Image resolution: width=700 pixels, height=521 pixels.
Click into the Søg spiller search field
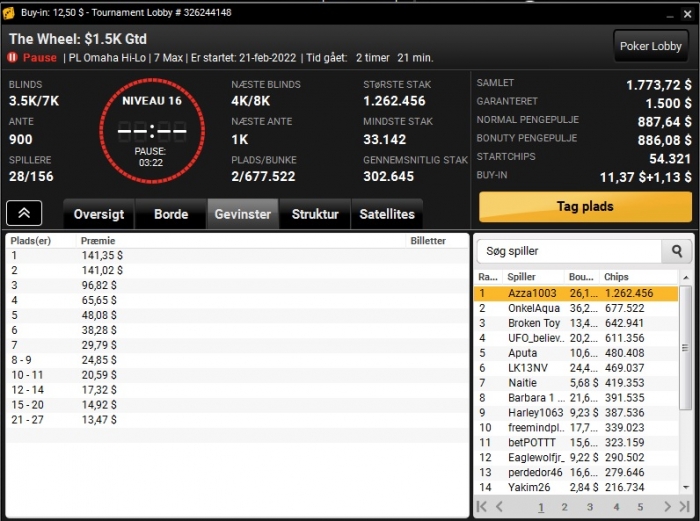pos(569,251)
